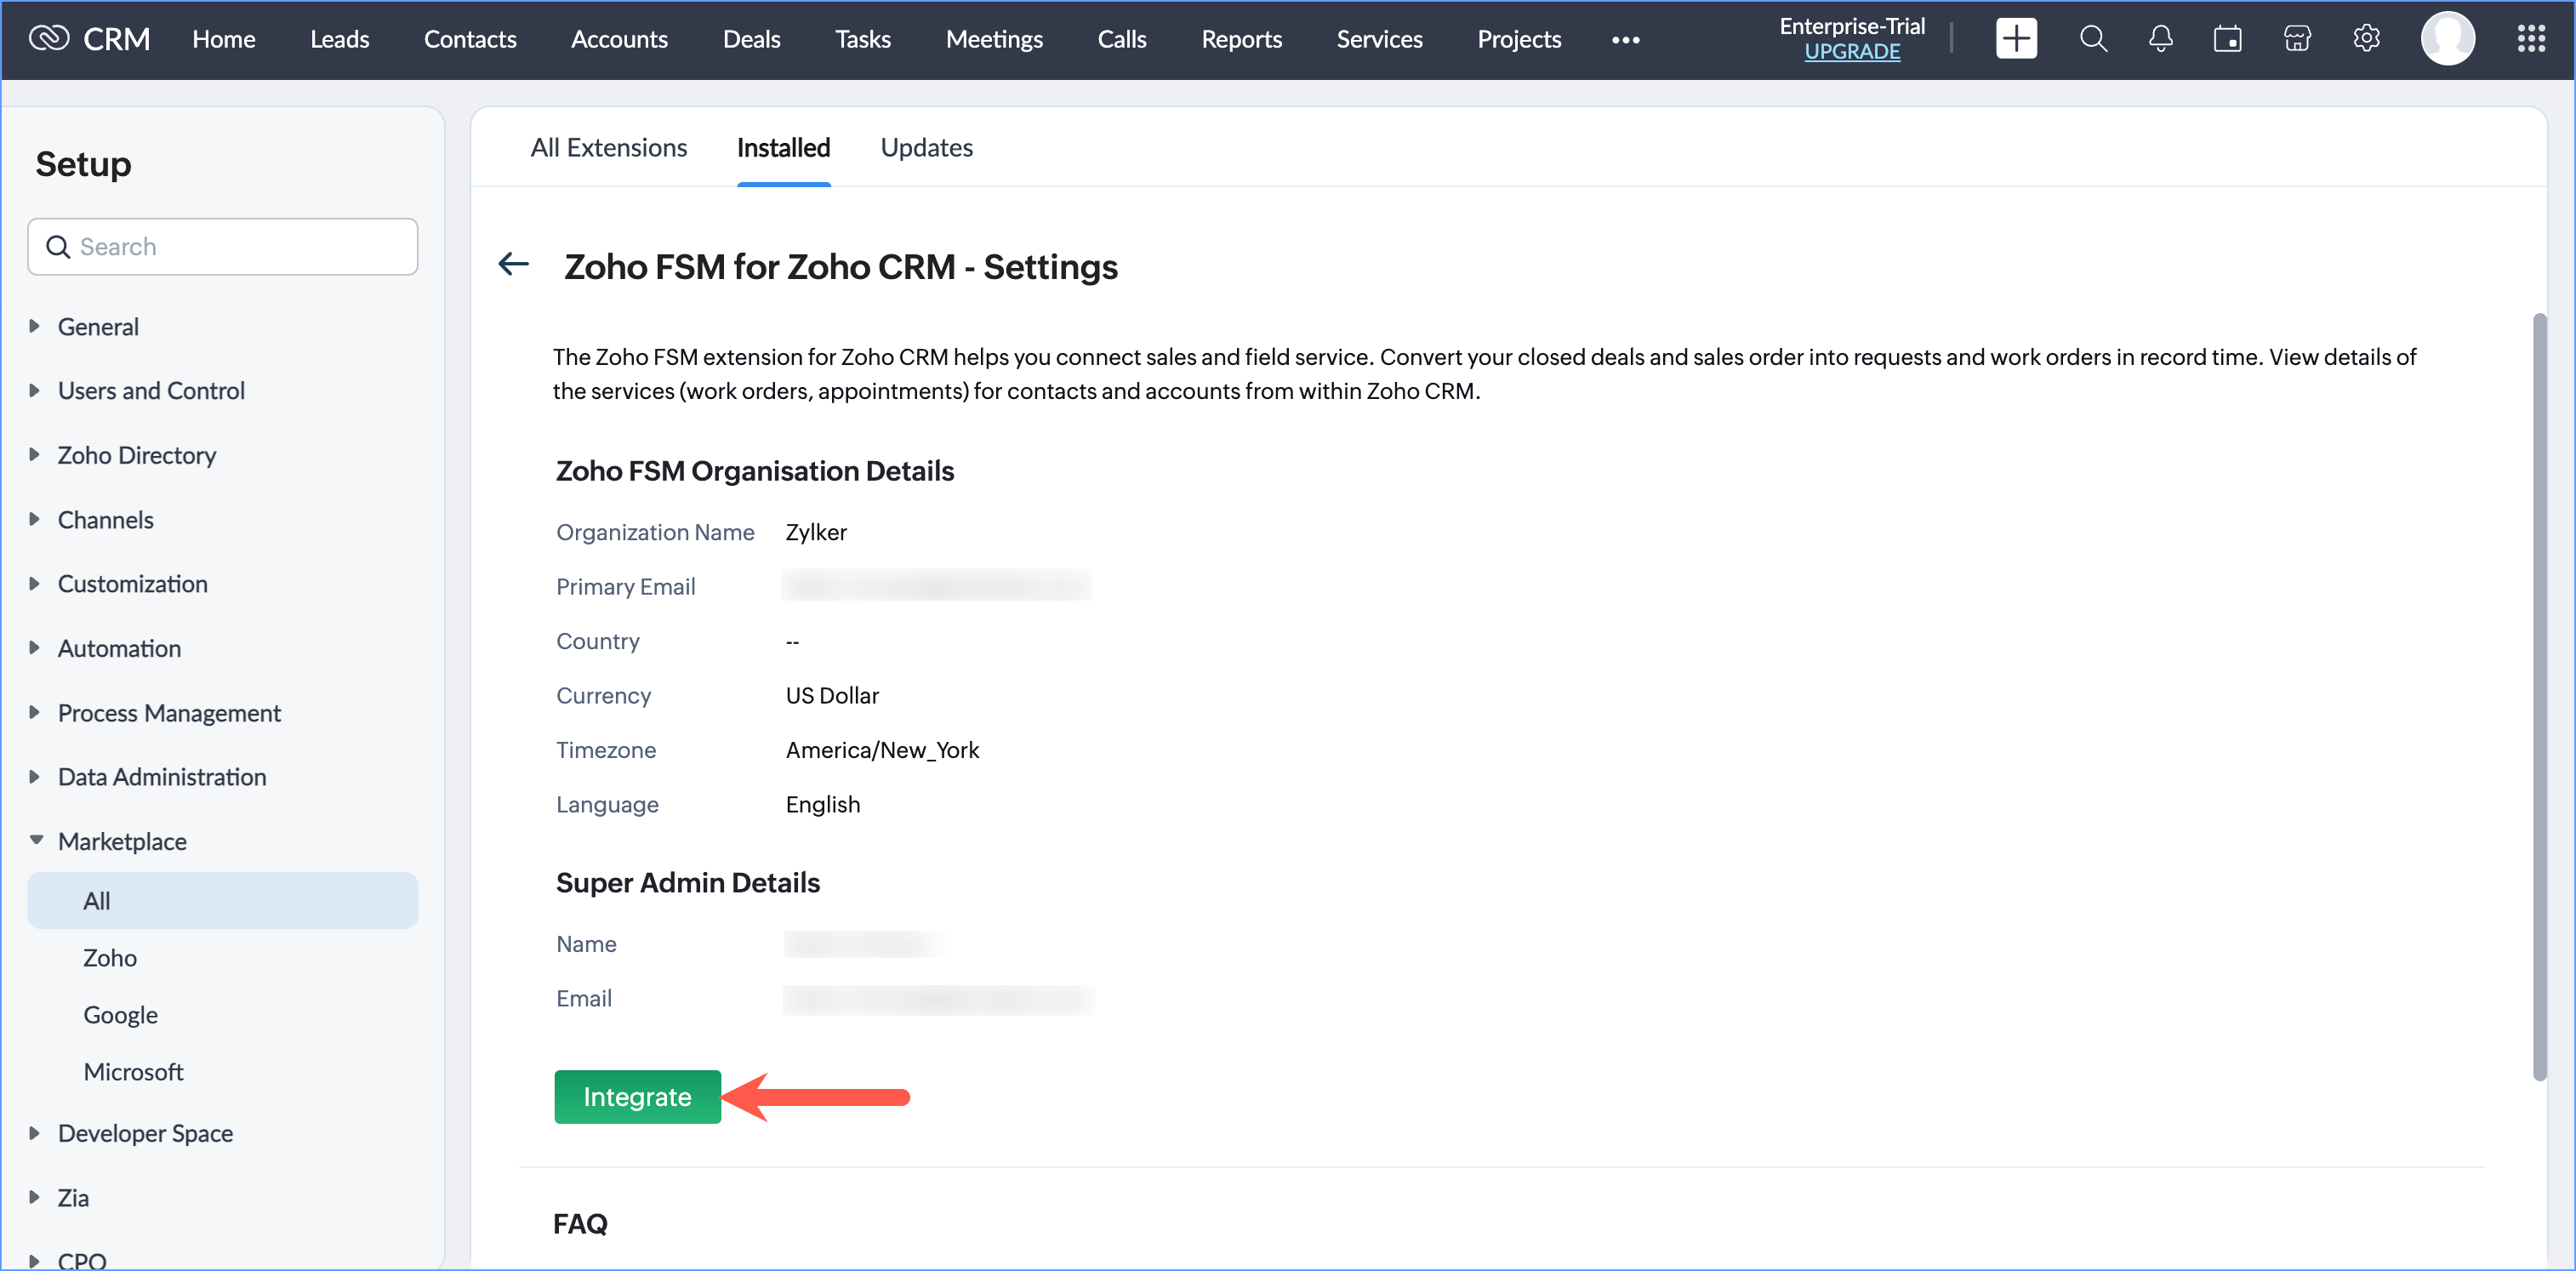Image resolution: width=2576 pixels, height=1271 pixels.
Task: Expand the General setup section
Action: (x=97, y=326)
